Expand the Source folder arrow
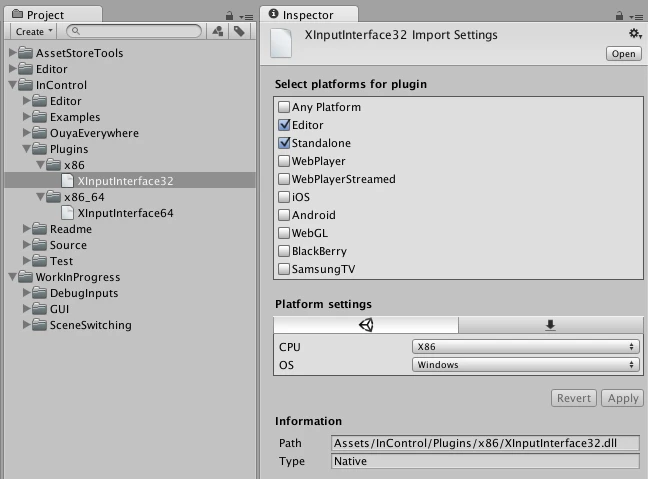The width and height of the screenshot is (648, 479). pyautogui.click(x=27, y=245)
